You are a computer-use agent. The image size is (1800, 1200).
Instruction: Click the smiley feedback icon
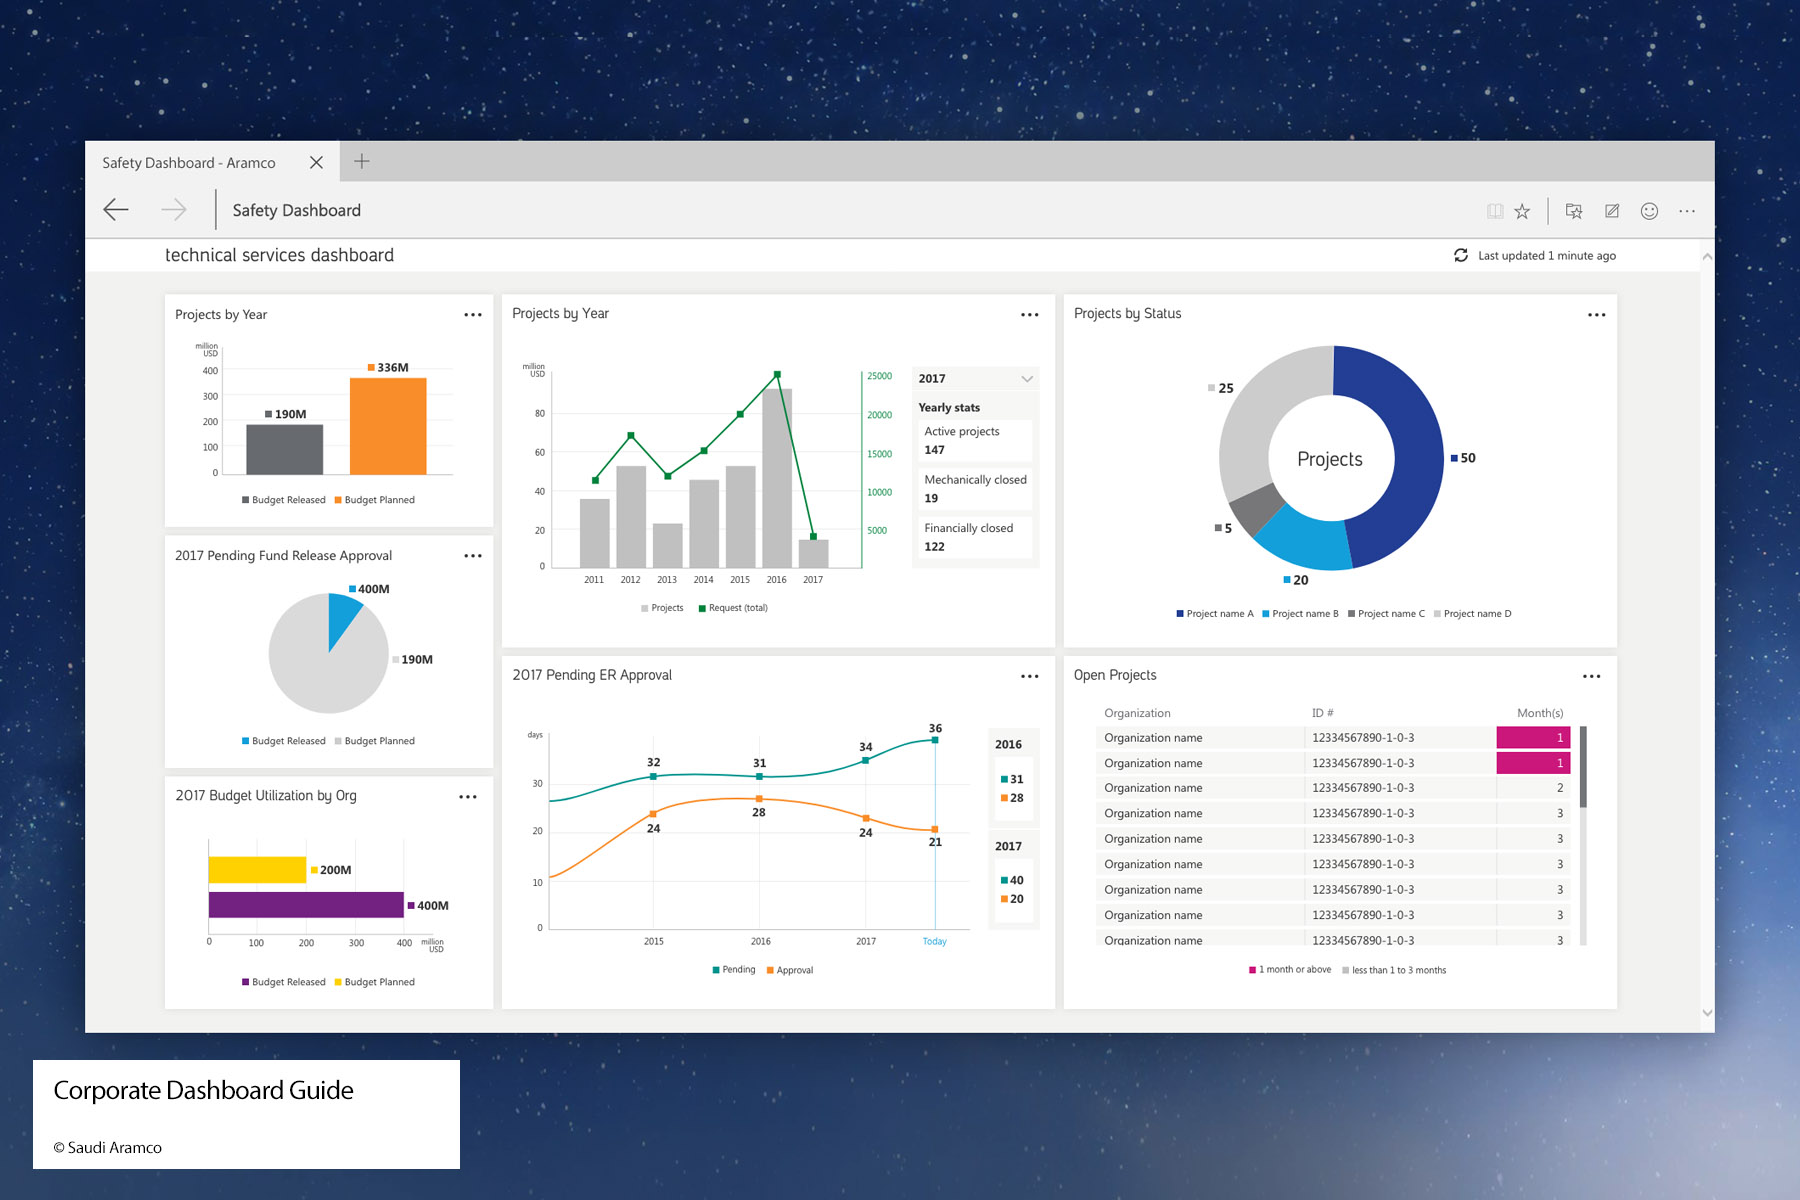[x=1649, y=211]
